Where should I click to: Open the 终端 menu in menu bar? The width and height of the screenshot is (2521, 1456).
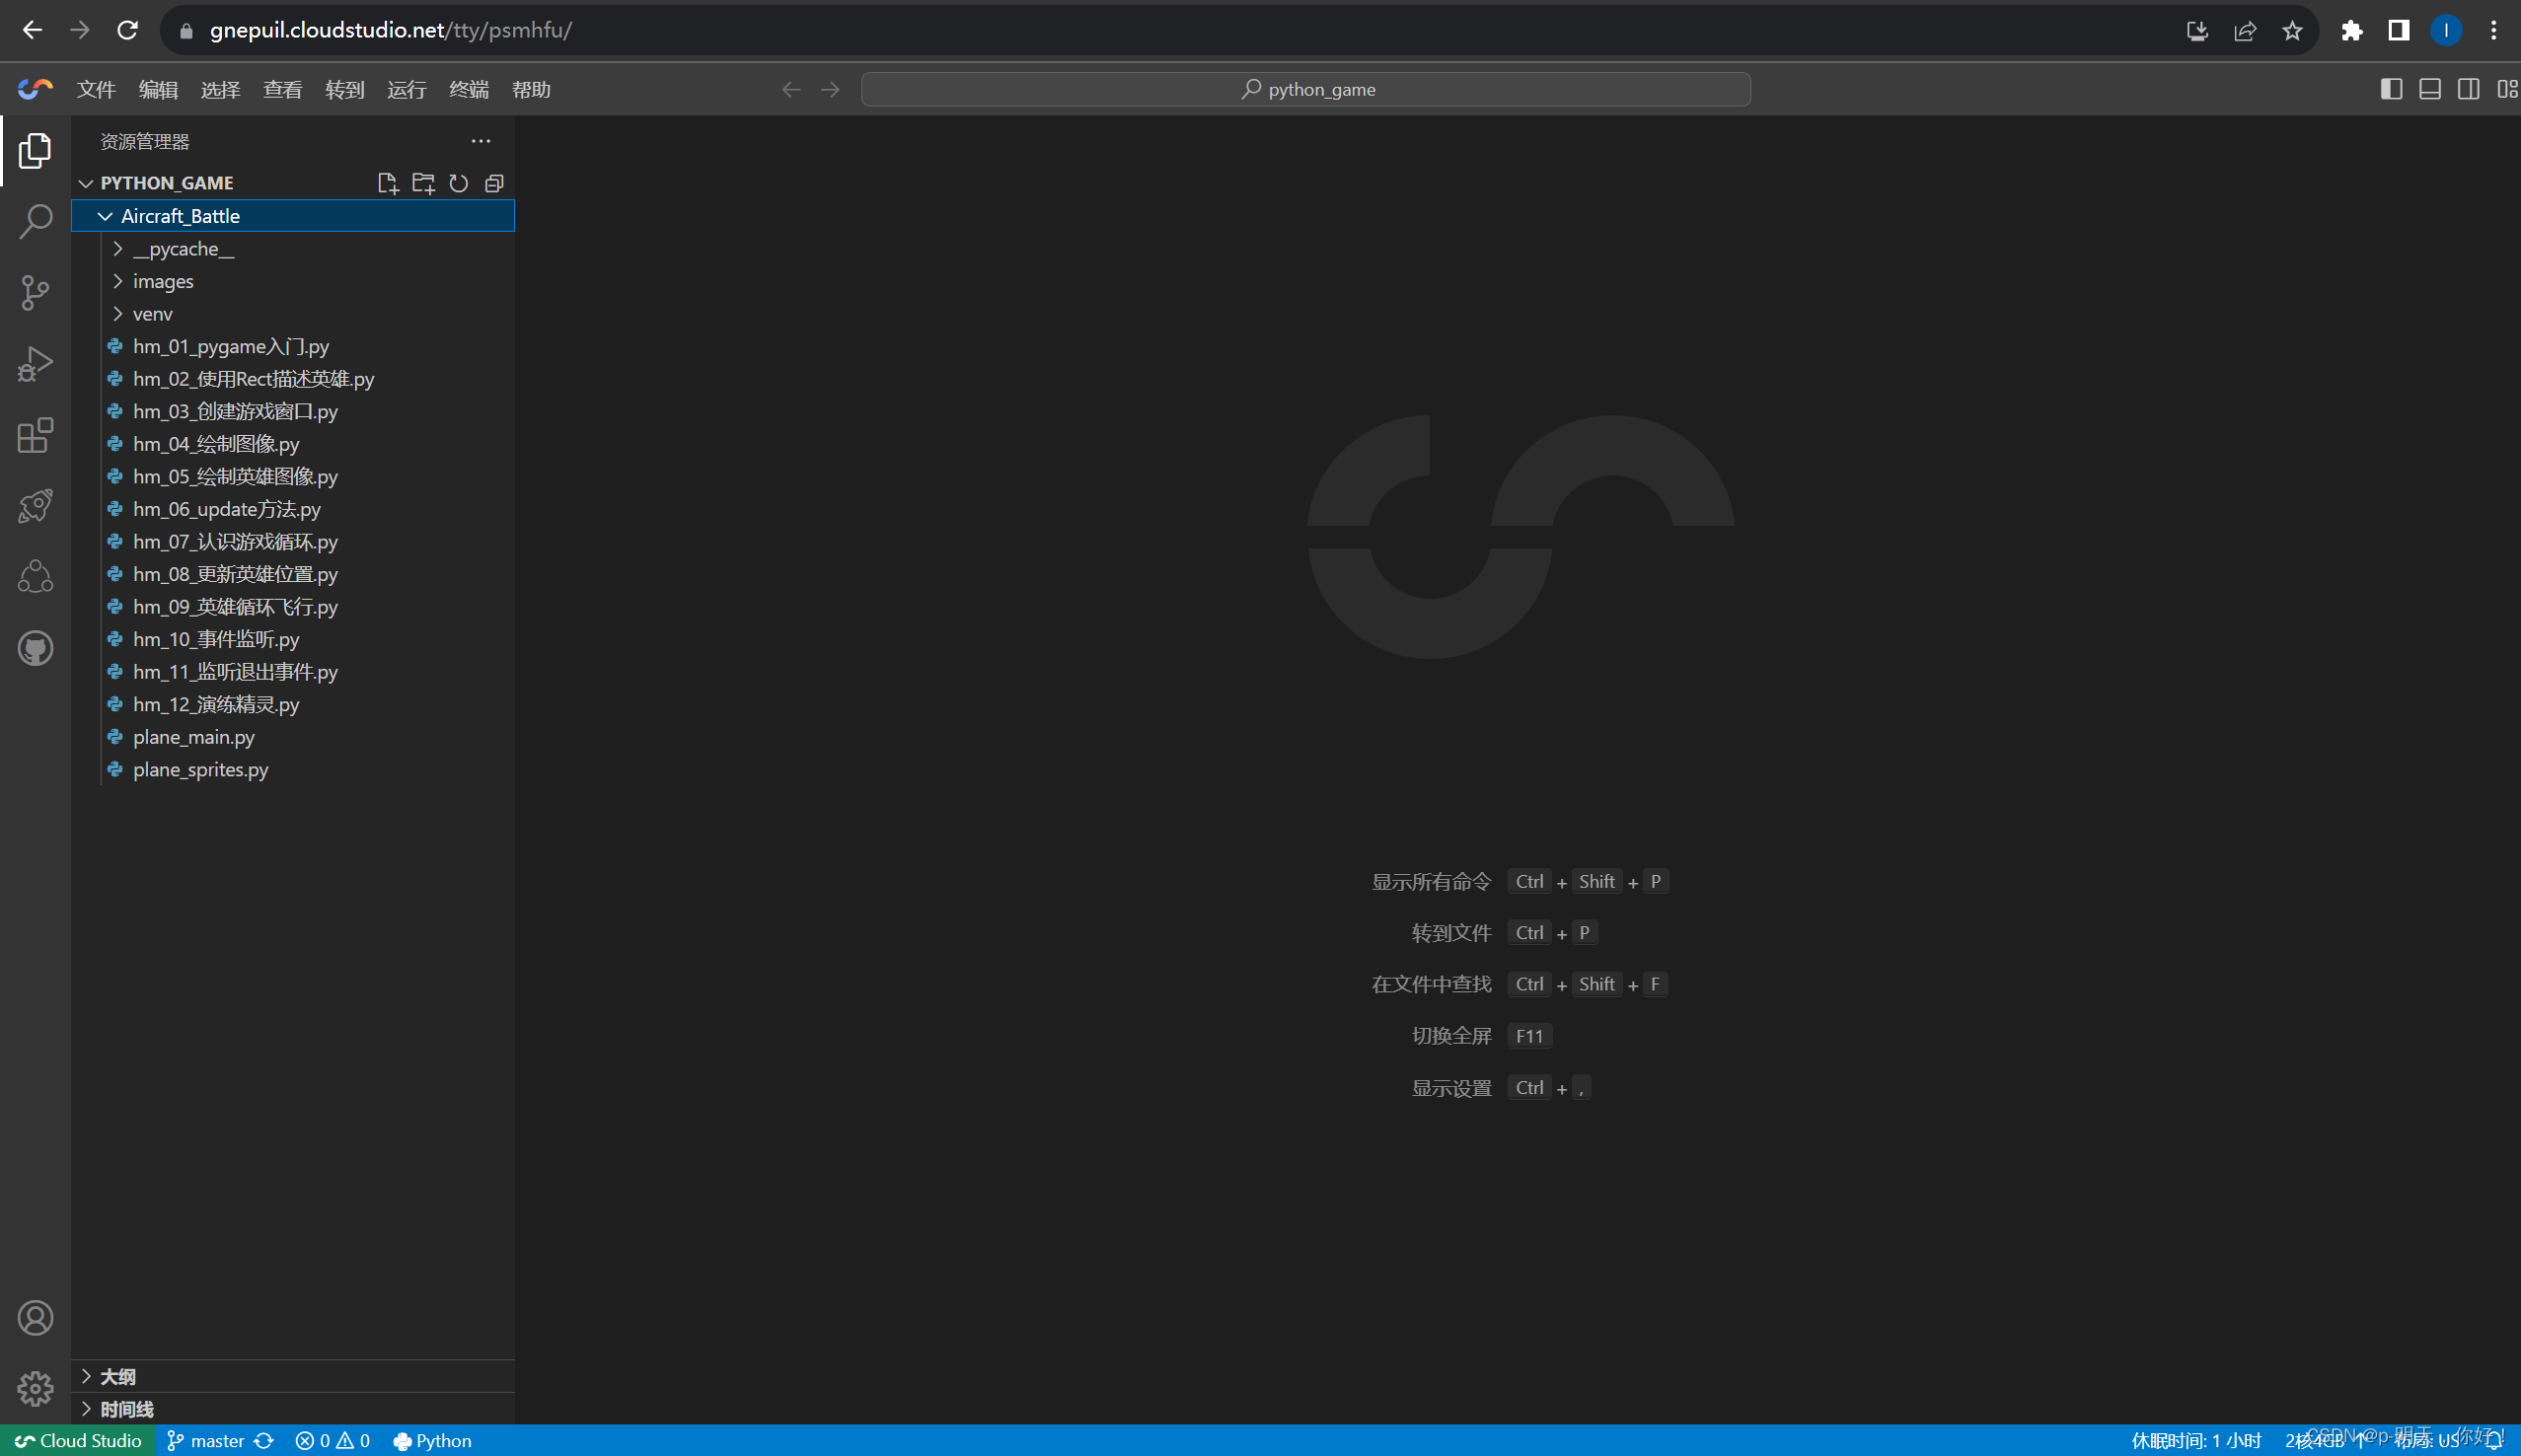pyautogui.click(x=467, y=89)
